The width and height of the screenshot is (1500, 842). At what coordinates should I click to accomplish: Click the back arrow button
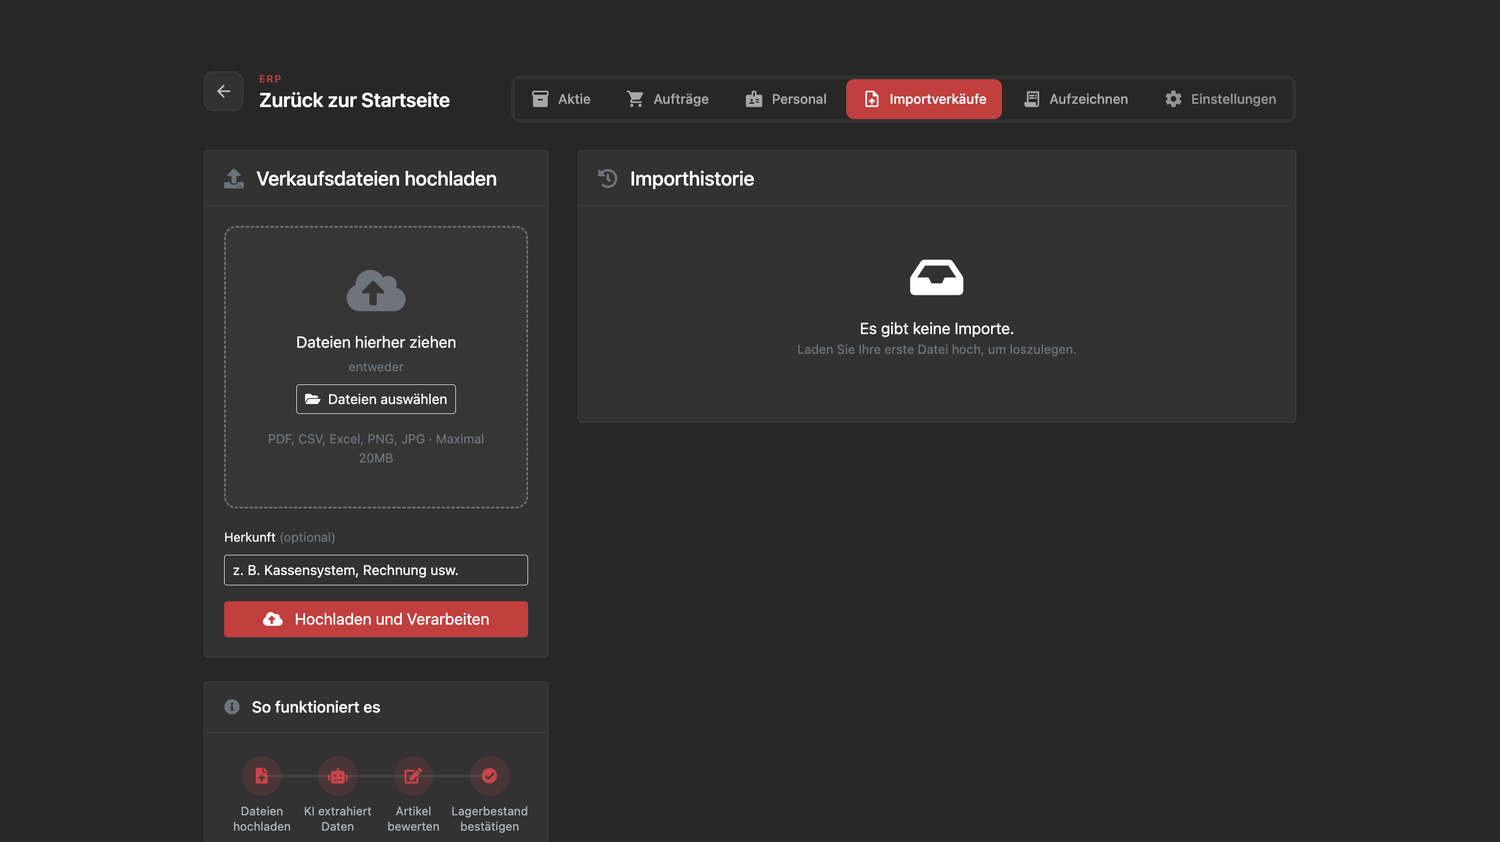tap(223, 91)
